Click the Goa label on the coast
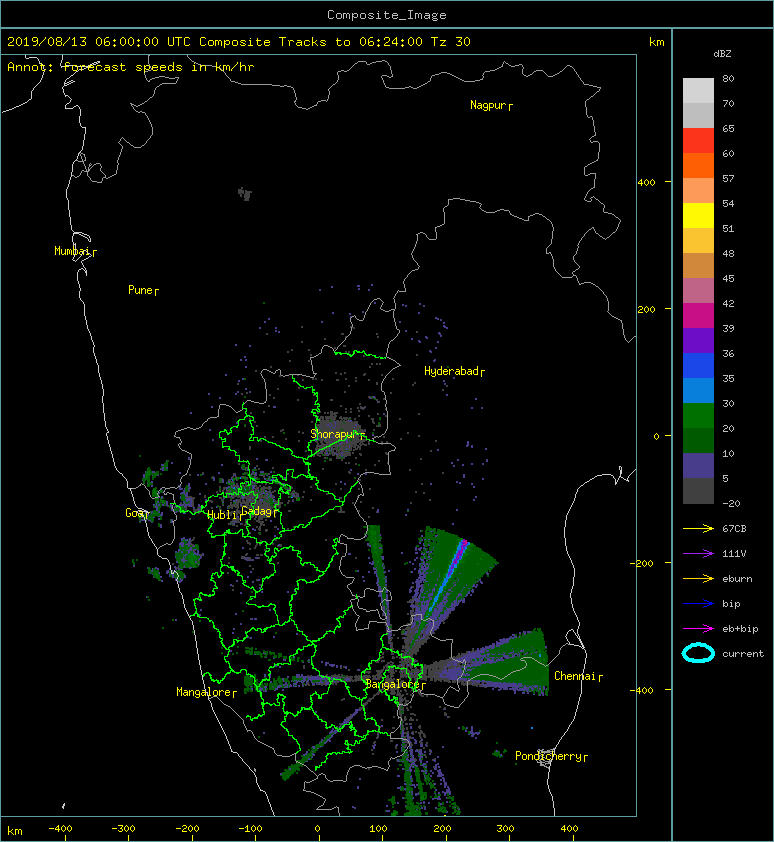 [134, 513]
